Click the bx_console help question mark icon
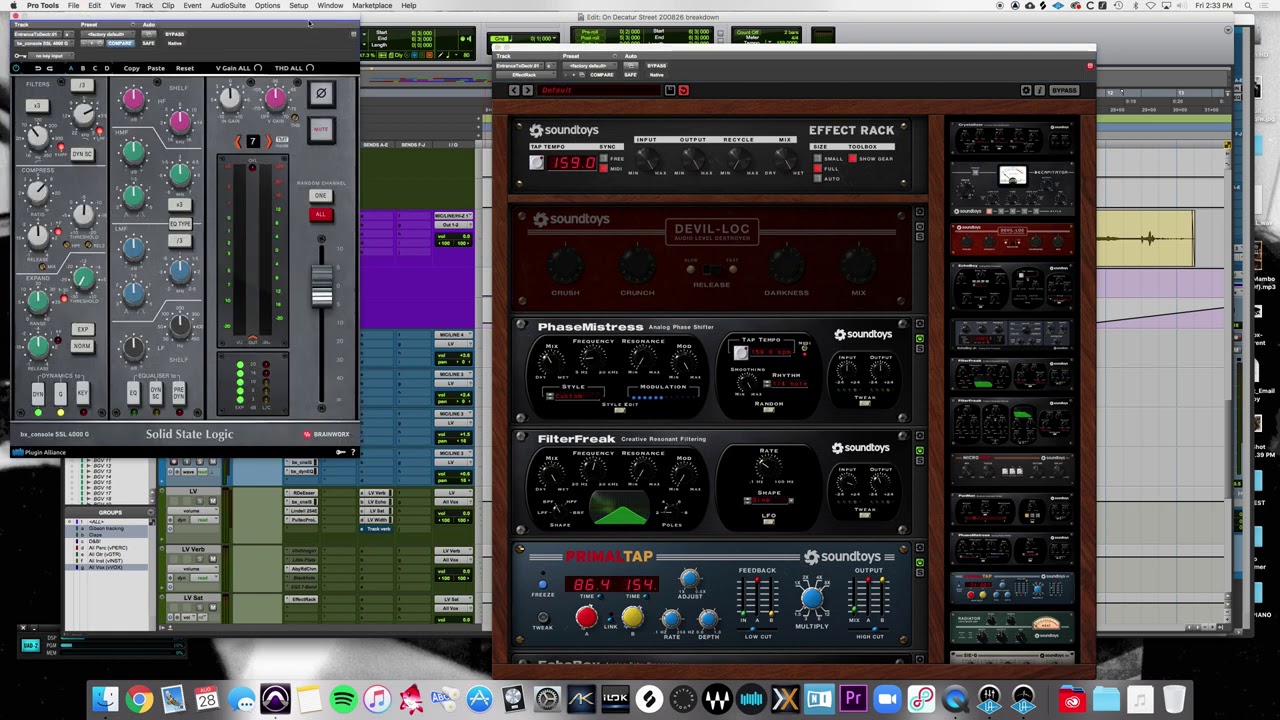 352,452
